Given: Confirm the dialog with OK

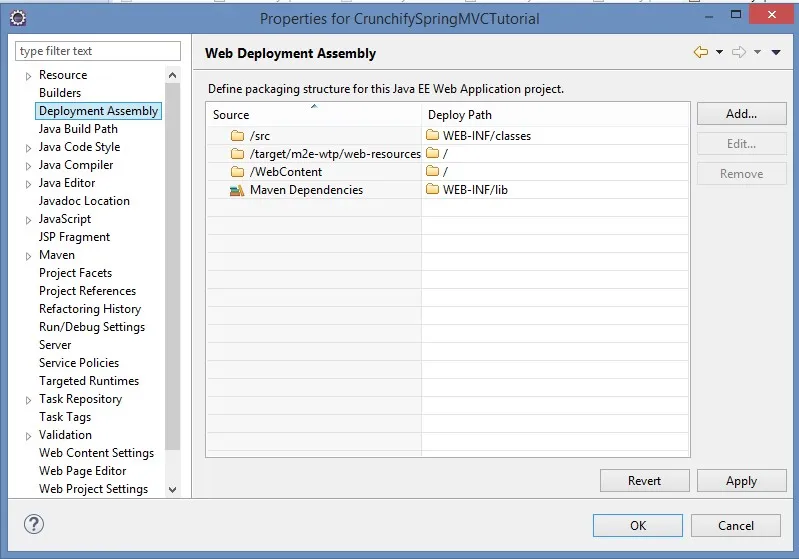Looking at the screenshot, I should point(637,525).
